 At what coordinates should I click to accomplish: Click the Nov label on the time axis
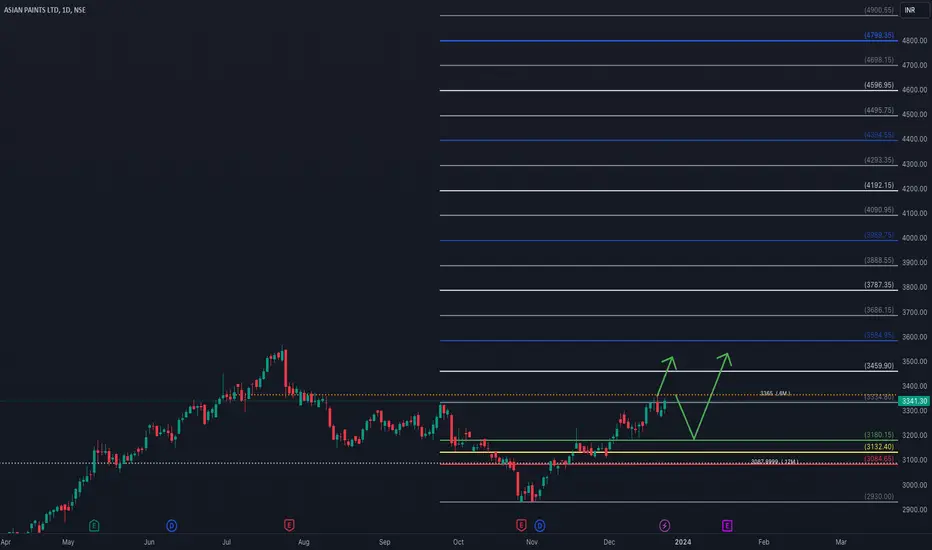(532, 542)
